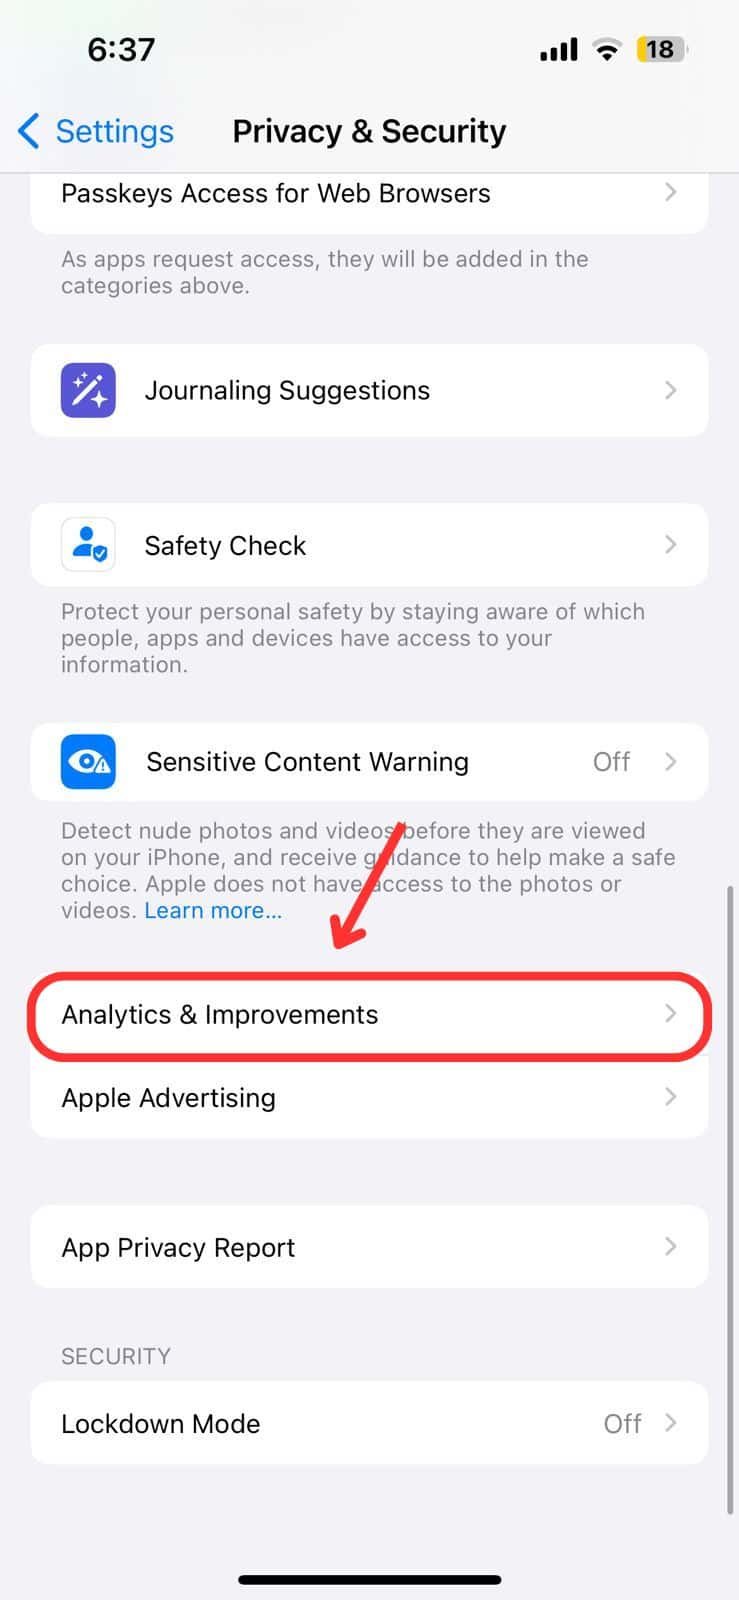Click the vertical scroll indicator

[x=730, y=1200]
